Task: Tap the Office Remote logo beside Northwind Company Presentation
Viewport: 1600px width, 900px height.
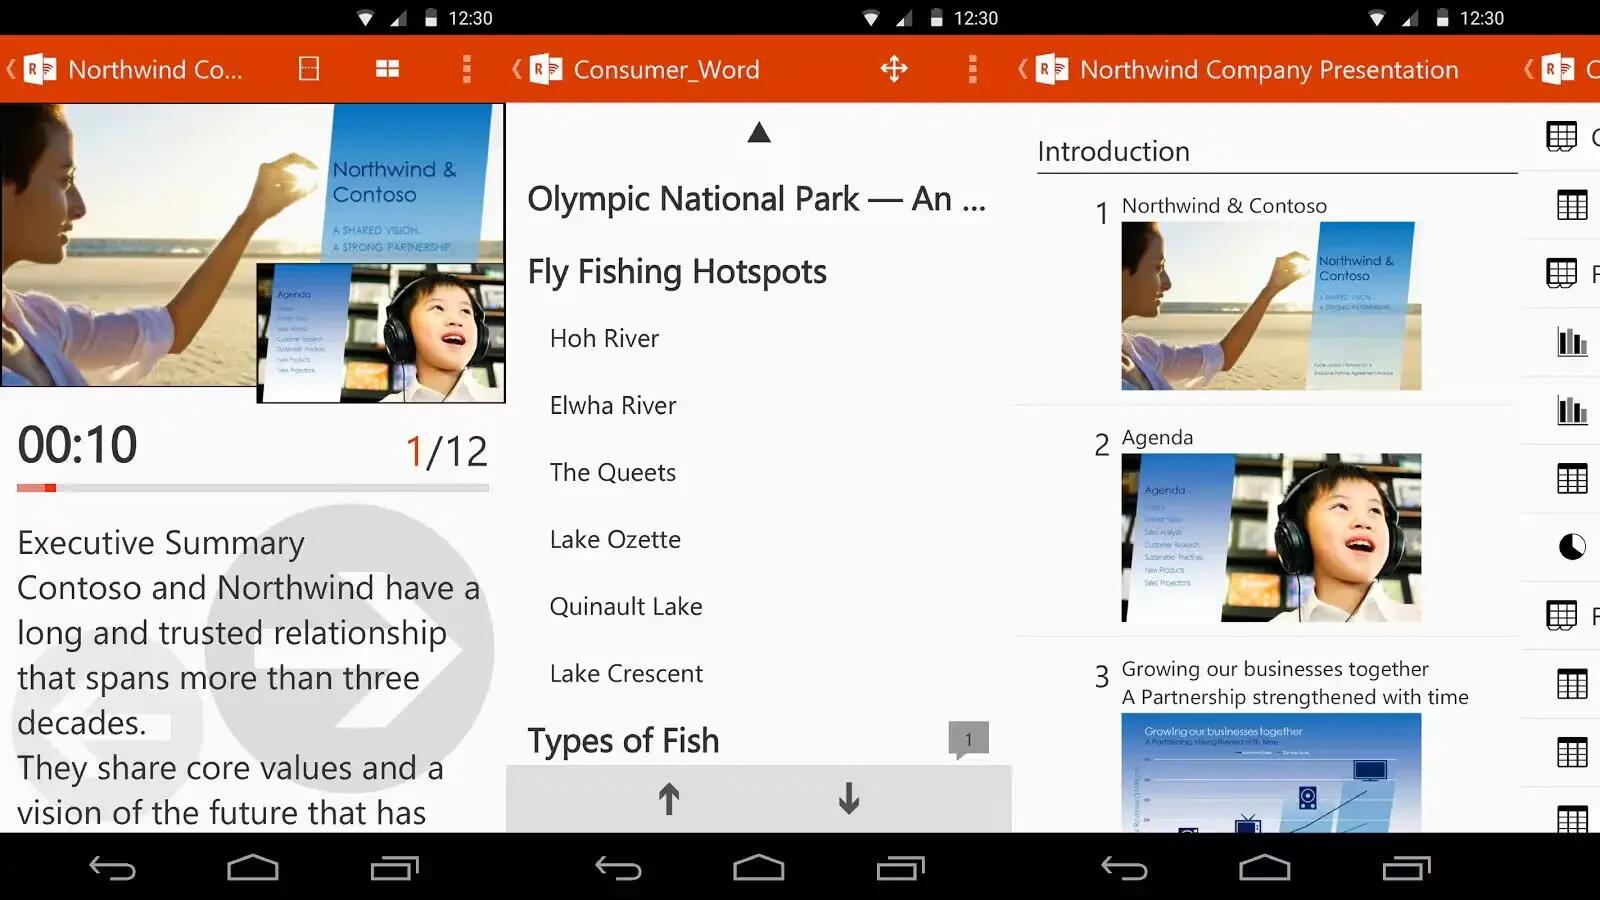Action: pyautogui.click(x=1051, y=69)
